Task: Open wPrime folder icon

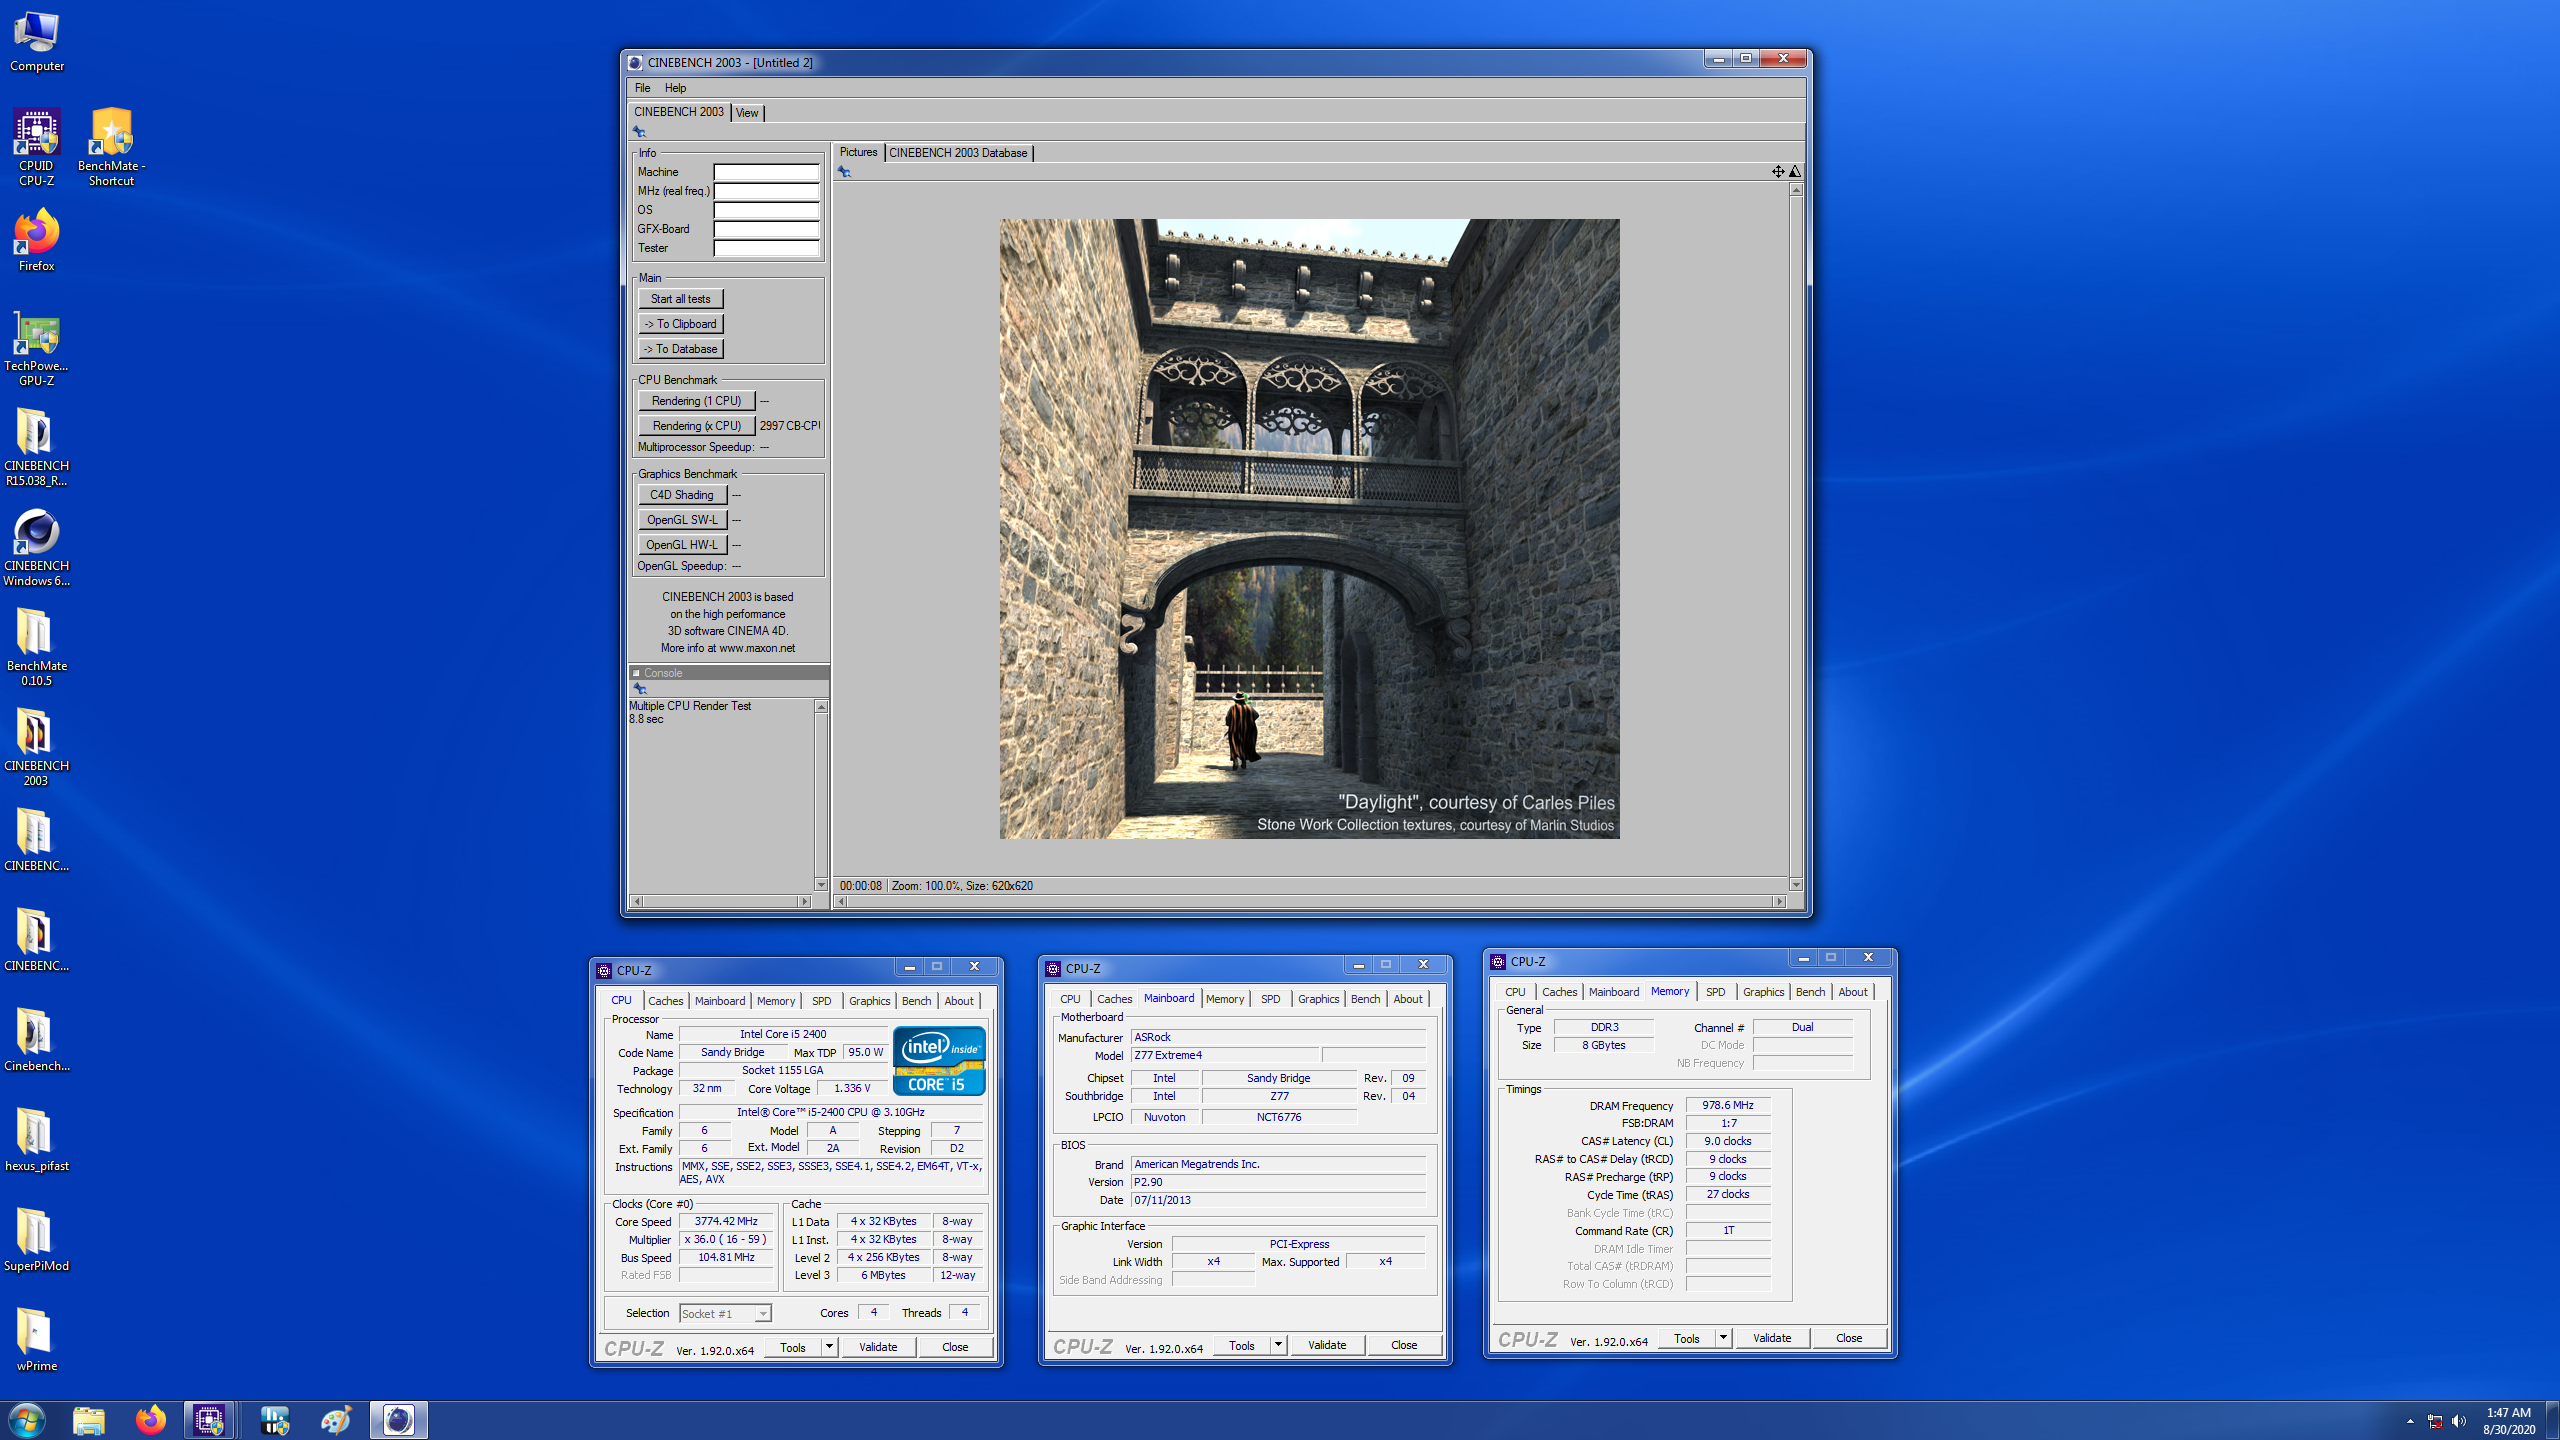Action: (37, 1340)
